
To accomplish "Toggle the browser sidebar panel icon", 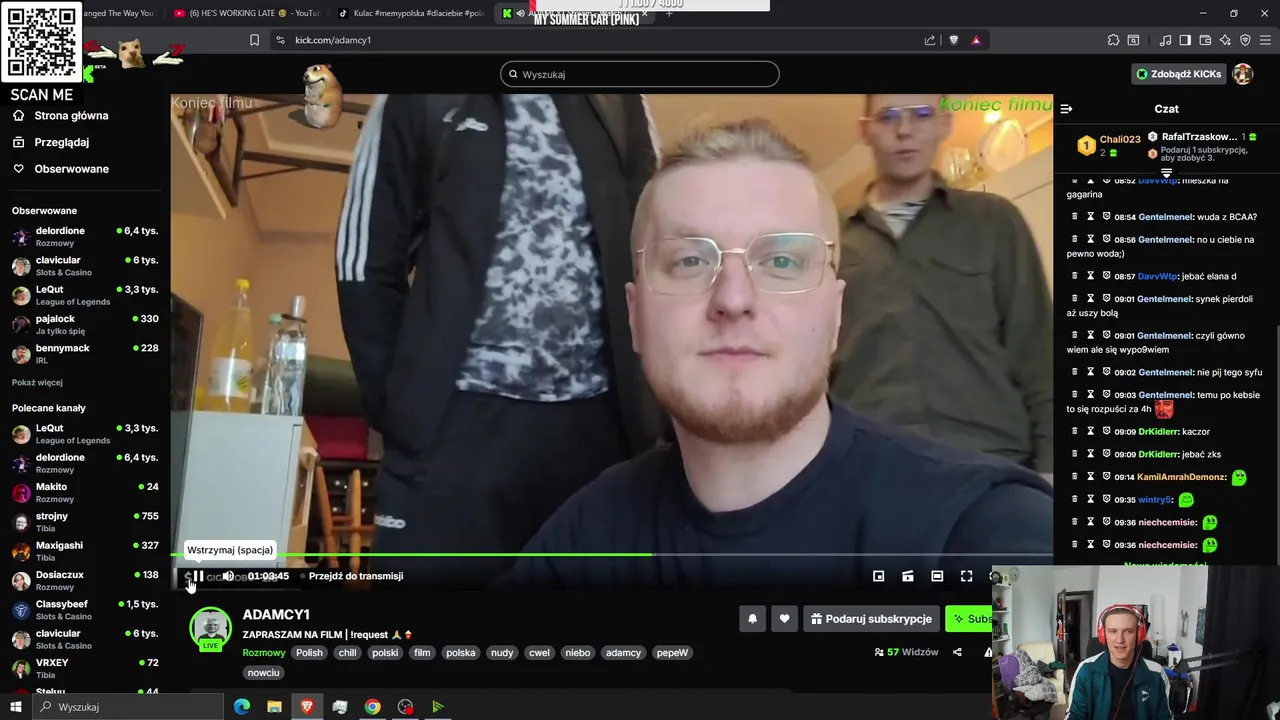I will (1185, 40).
